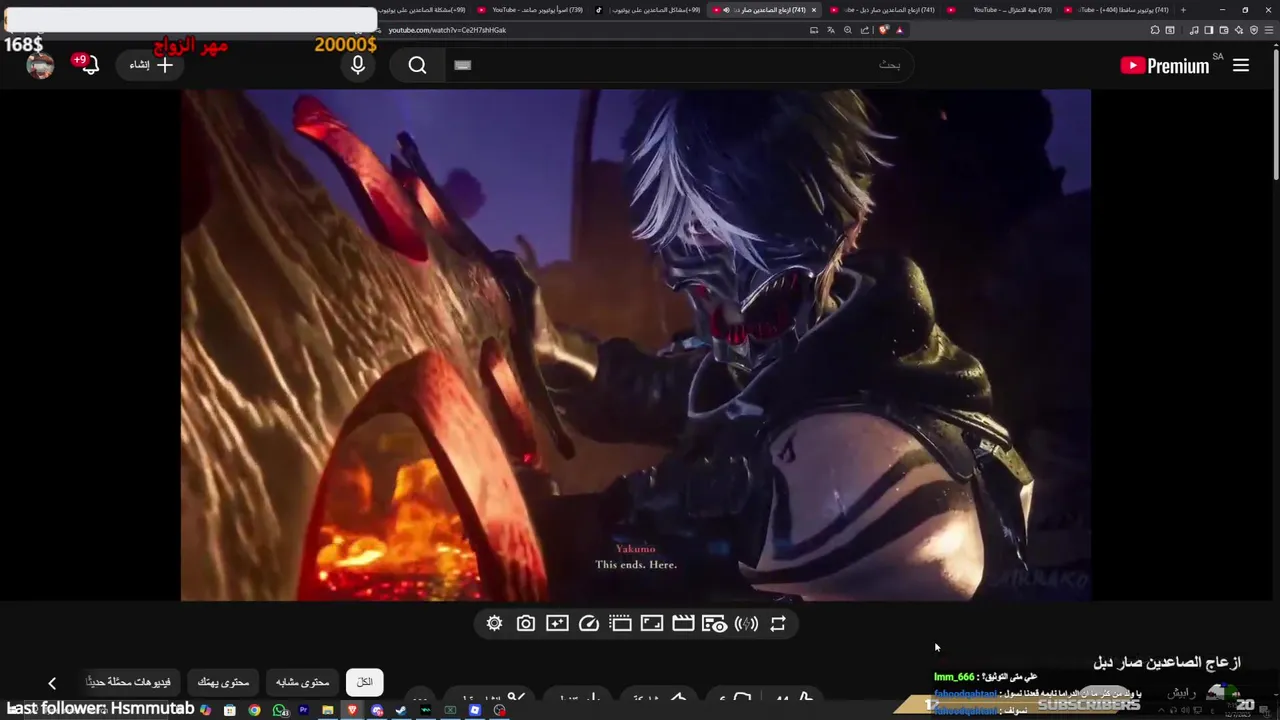Image resolution: width=1280 pixels, height=720 pixels.
Task: Toggle the fullscreen-window frame icon
Action: pyautogui.click(x=652, y=623)
